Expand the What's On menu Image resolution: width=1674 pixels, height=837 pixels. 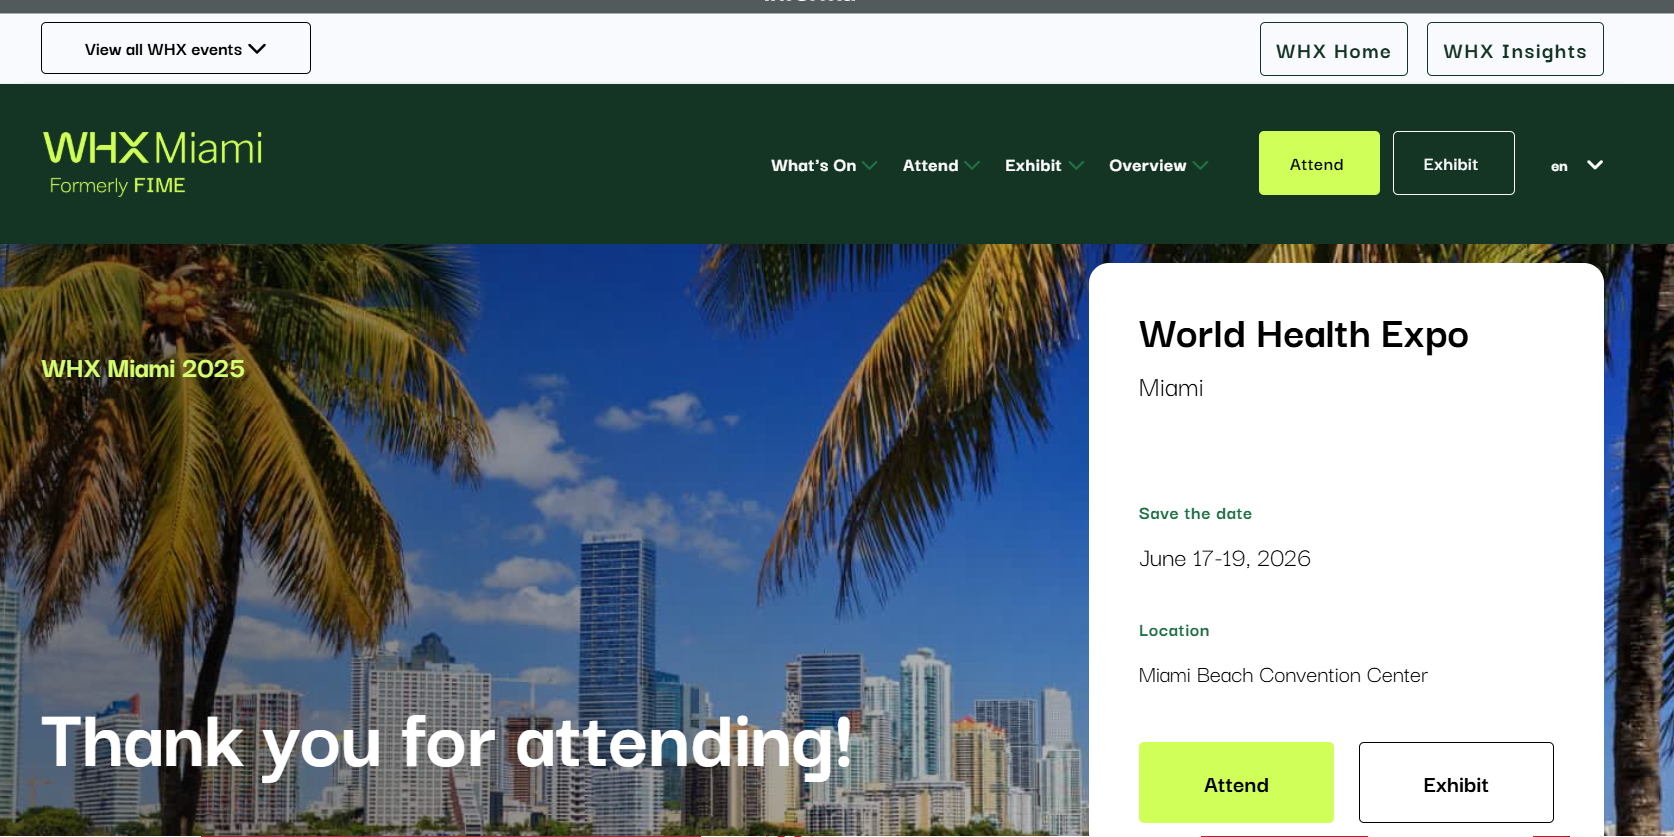tap(813, 166)
